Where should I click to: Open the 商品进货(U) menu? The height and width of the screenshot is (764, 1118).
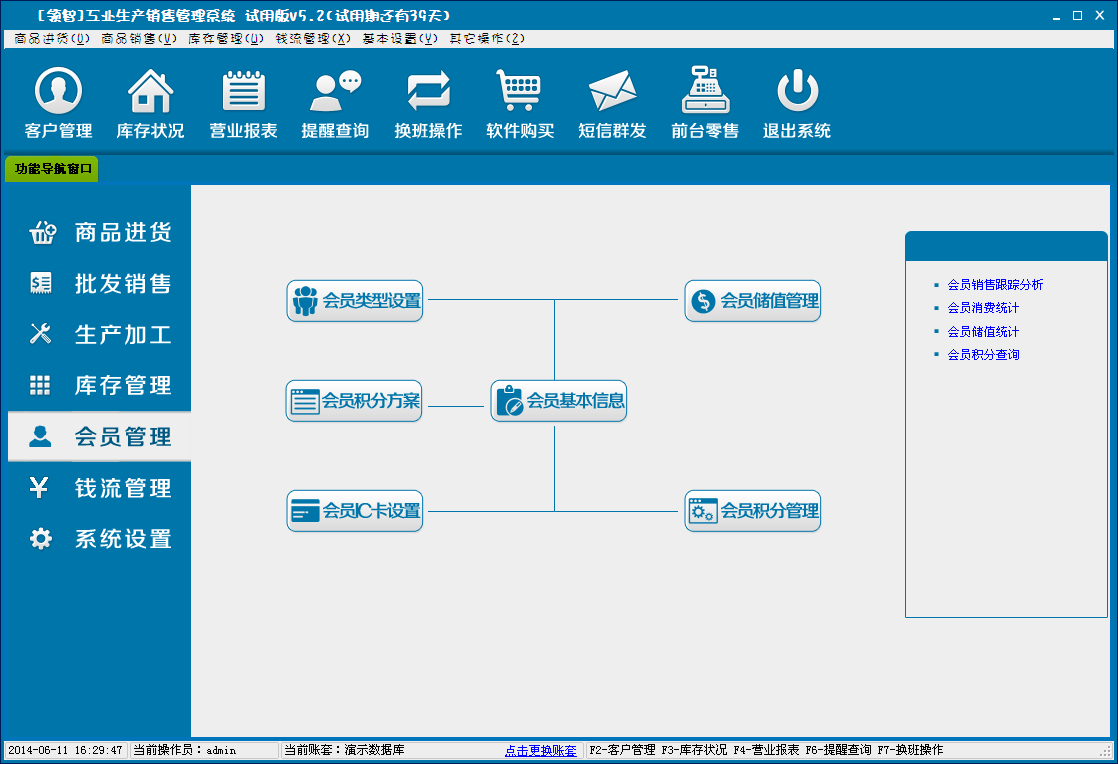53,39
